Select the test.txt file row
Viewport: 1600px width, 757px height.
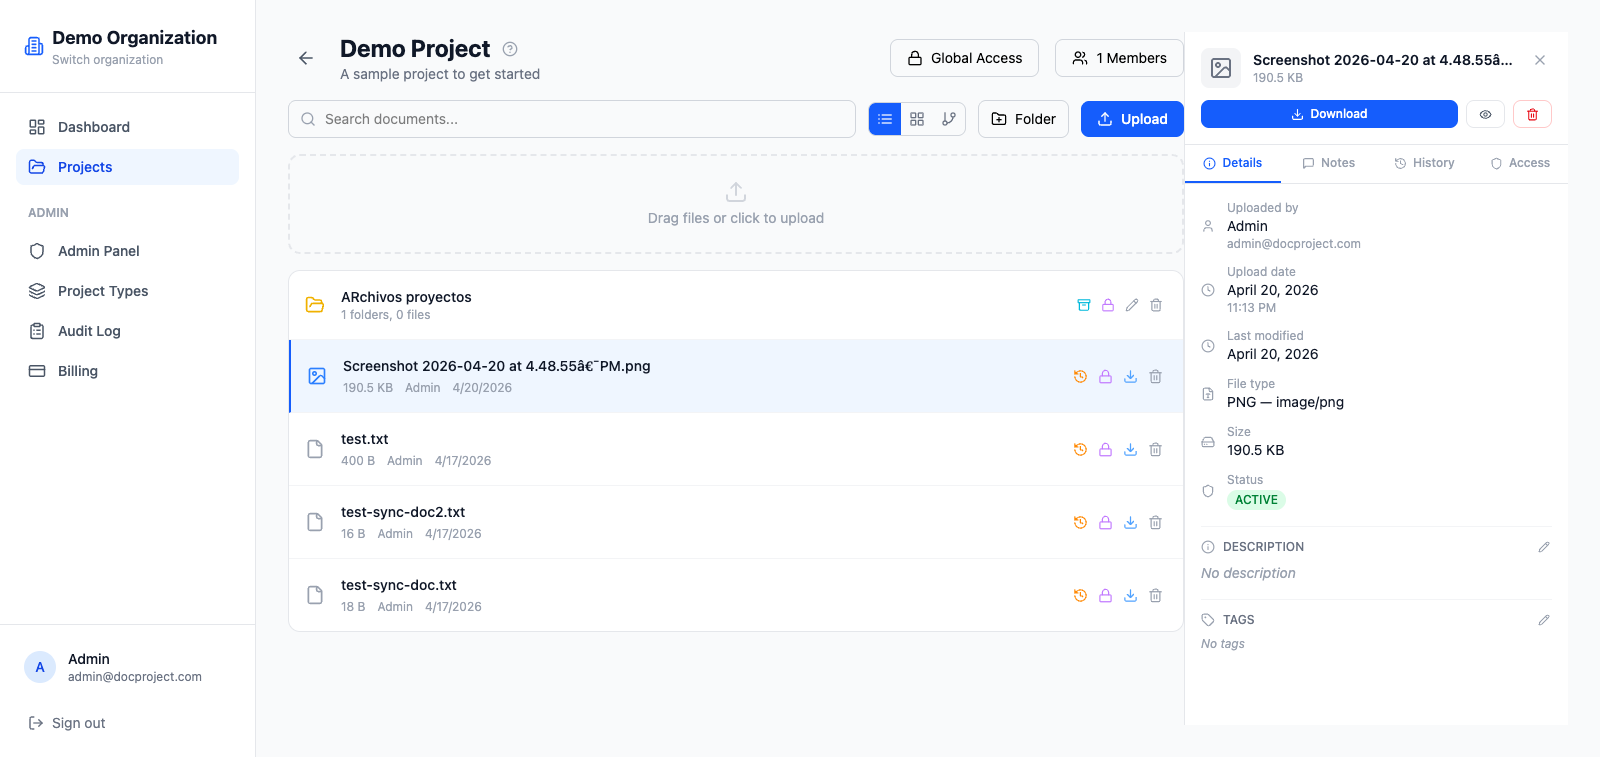tap(736, 450)
